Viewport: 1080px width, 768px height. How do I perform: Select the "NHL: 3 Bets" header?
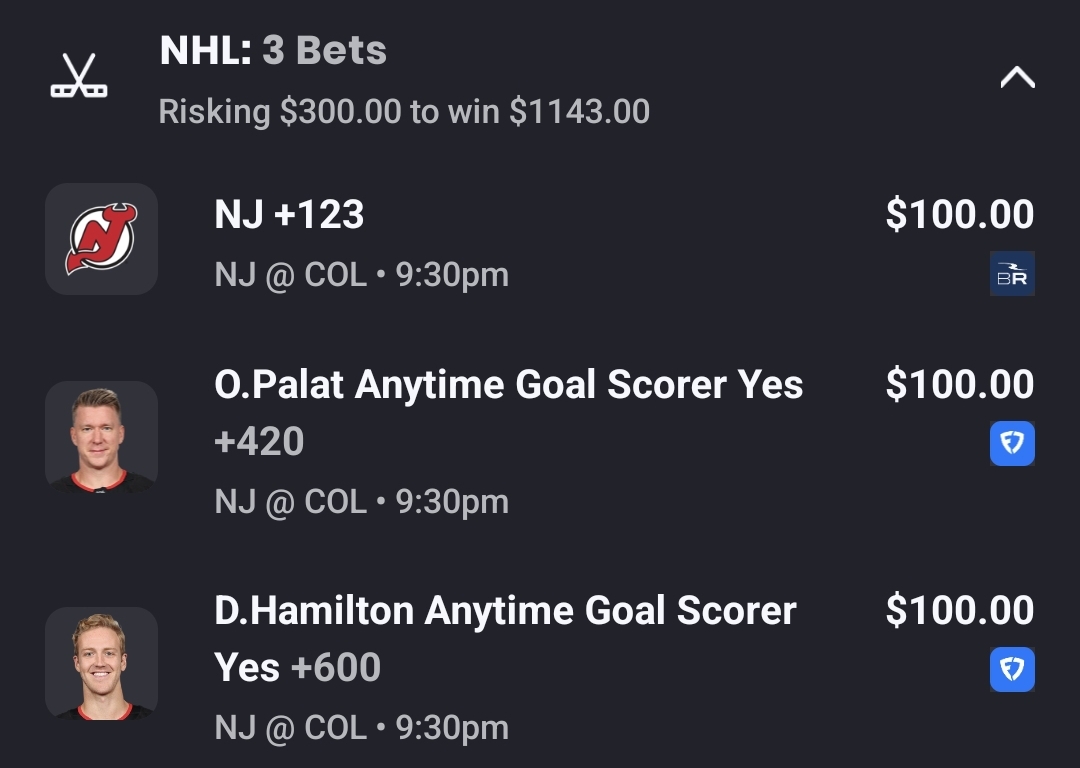pyautogui.click(x=273, y=51)
